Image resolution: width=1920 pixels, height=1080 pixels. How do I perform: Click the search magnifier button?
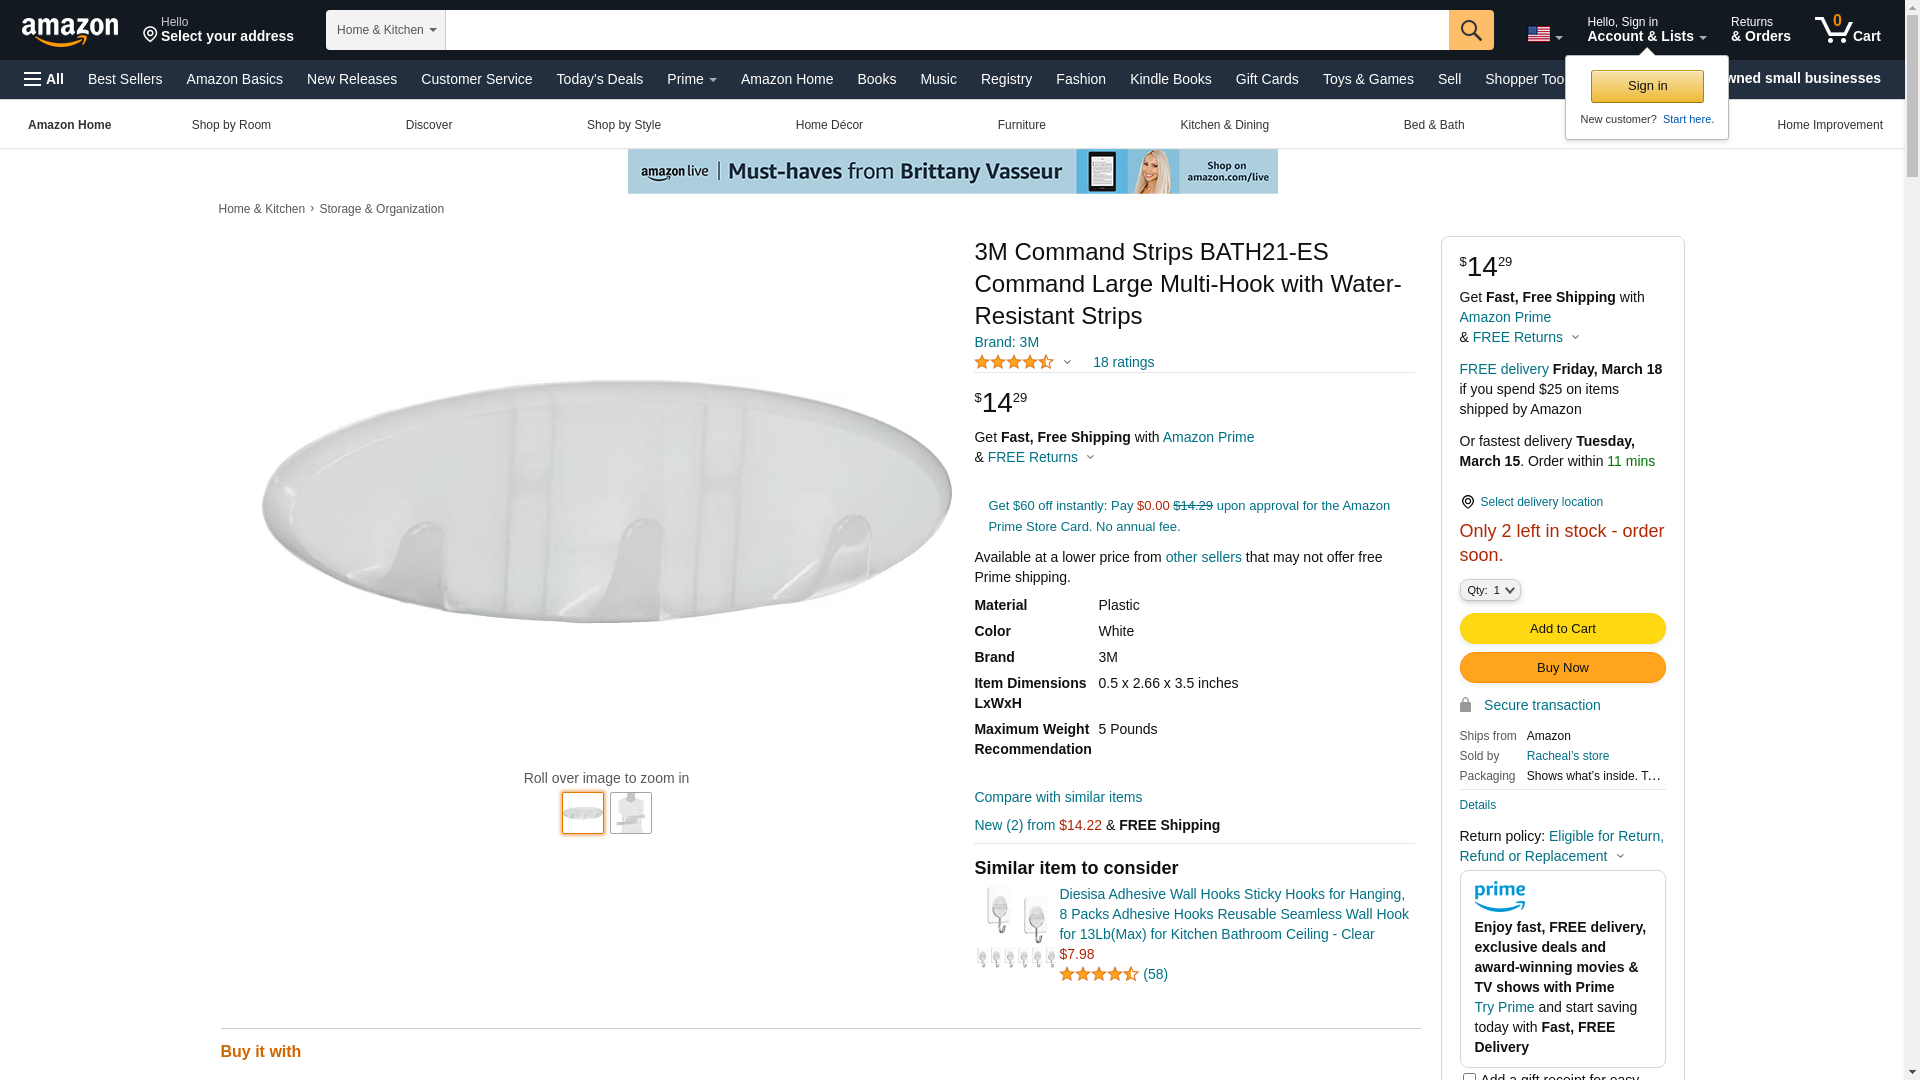tap(1471, 30)
